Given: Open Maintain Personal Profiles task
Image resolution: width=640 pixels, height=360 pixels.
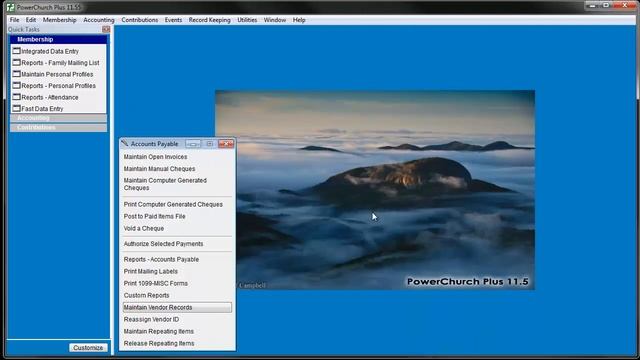Looking at the screenshot, I should [x=57, y=74].
